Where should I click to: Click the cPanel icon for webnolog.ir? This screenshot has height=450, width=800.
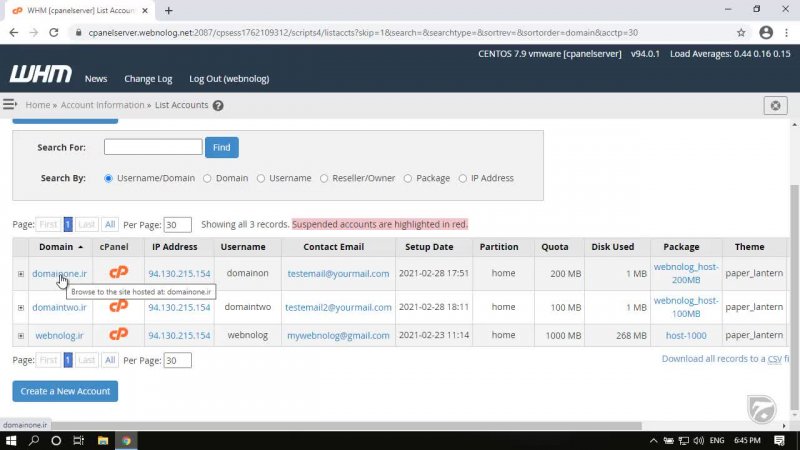click(118, 335)
